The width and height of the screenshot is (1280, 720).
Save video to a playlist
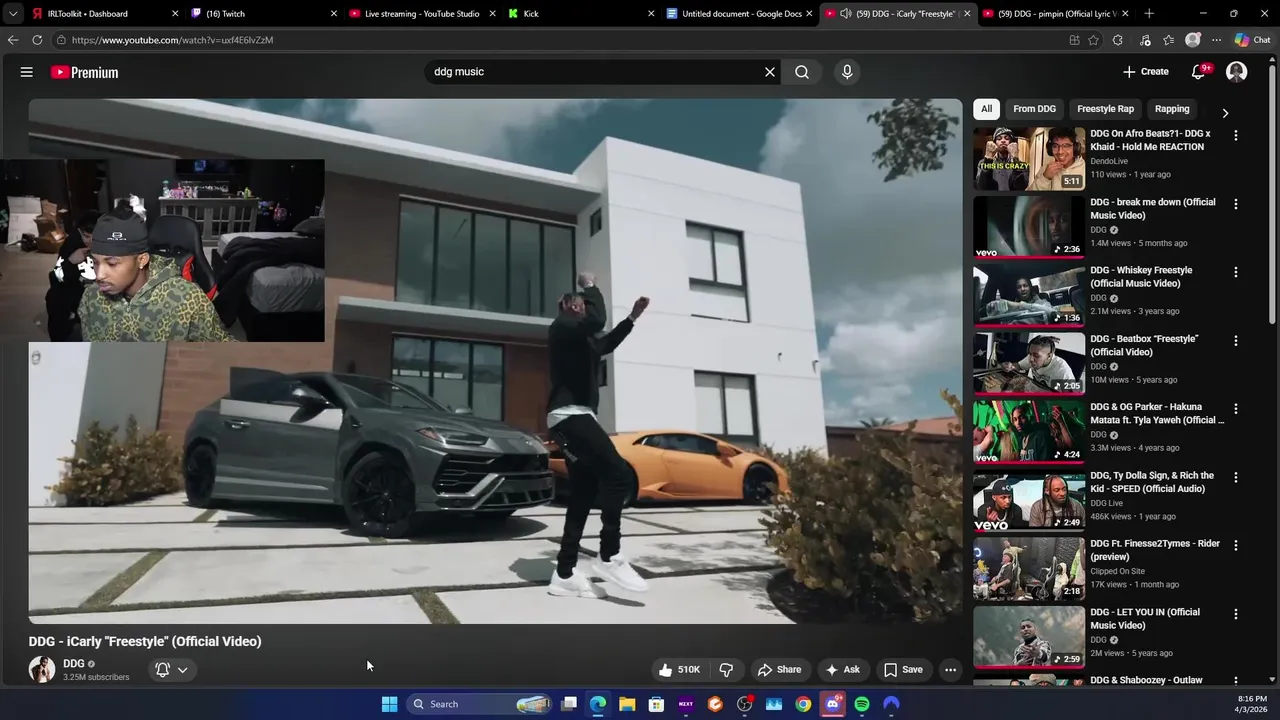tap(903, 670)
